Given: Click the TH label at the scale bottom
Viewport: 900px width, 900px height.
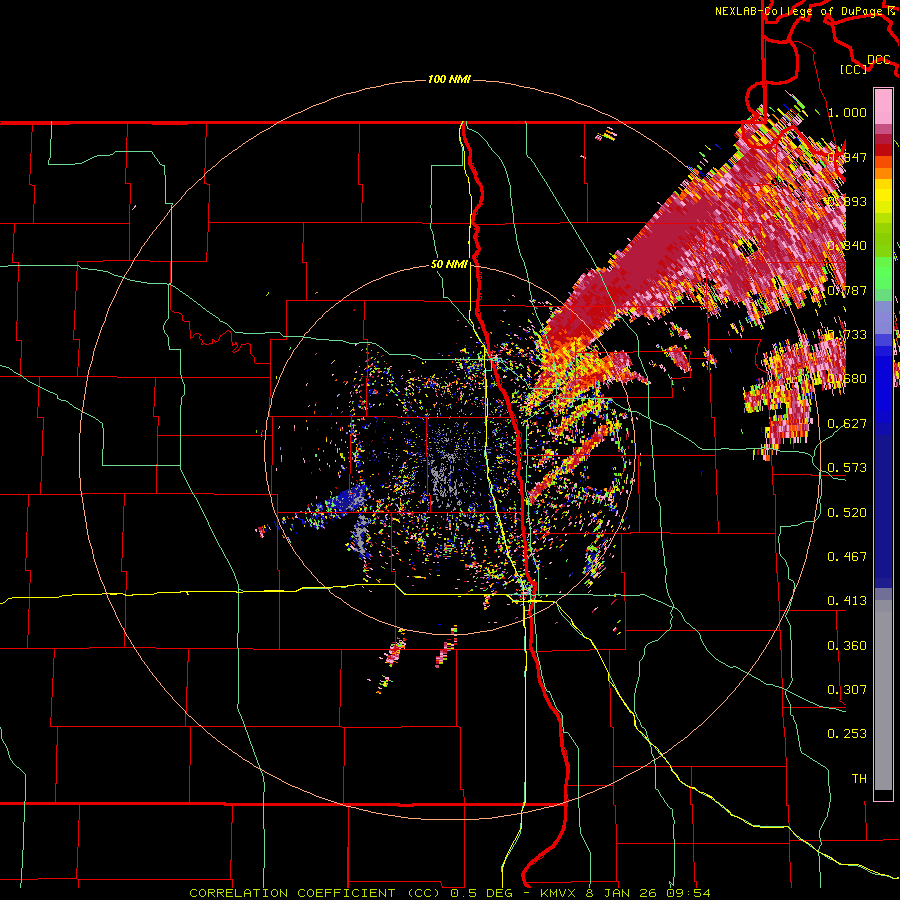Looking at the screenshot, I should click(859, 779).
